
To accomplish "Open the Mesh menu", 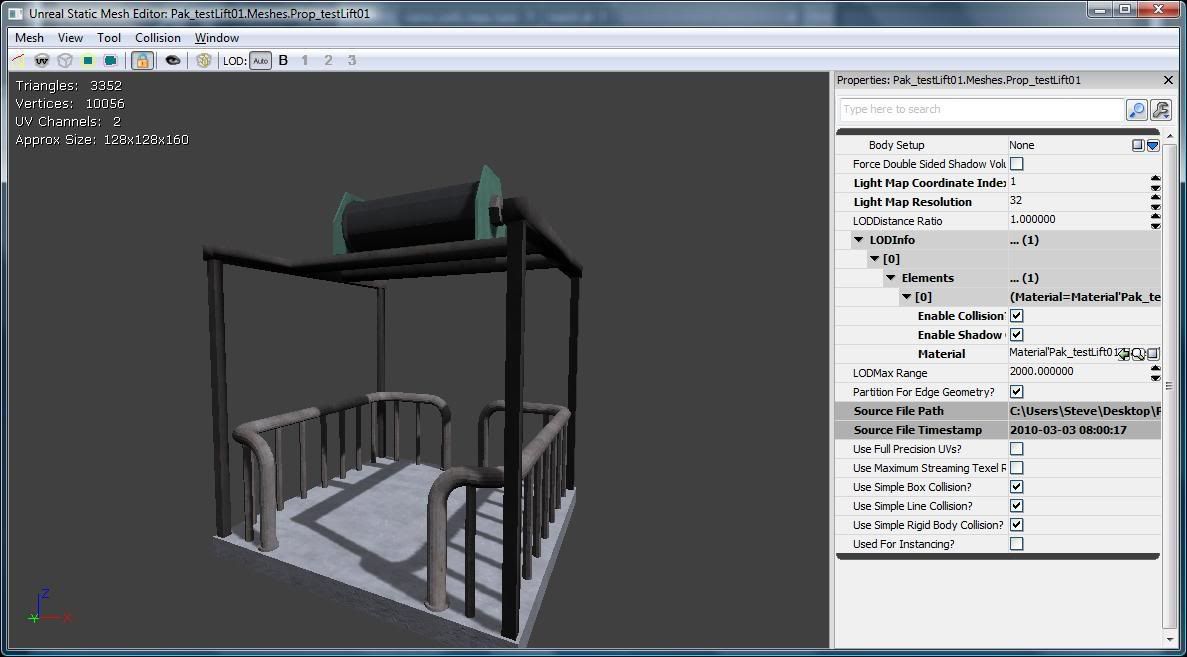I will 29,38.
